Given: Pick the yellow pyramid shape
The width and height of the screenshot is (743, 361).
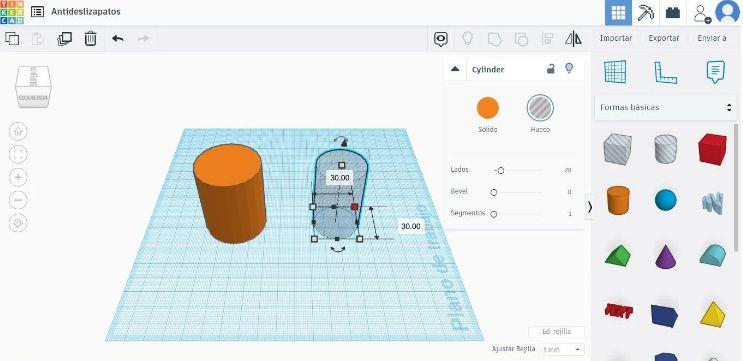Looking at the screenshot, I should [x=713, y=314].
